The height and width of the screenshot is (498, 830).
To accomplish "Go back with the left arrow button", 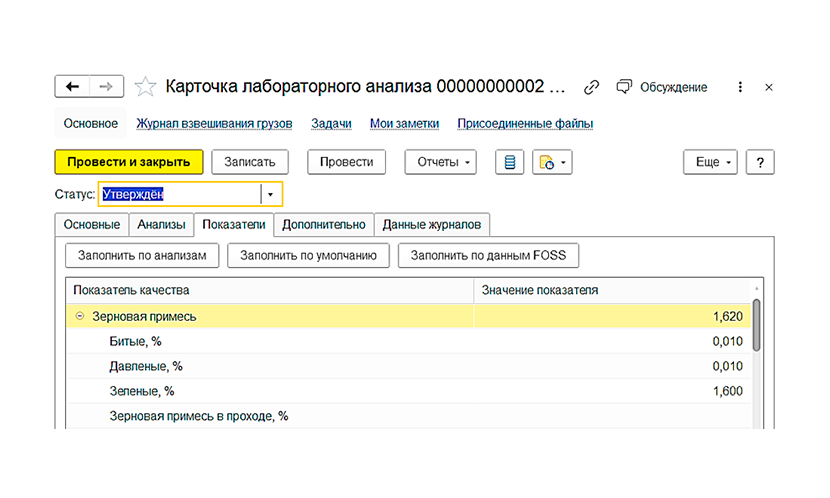I will click(73, 86).
